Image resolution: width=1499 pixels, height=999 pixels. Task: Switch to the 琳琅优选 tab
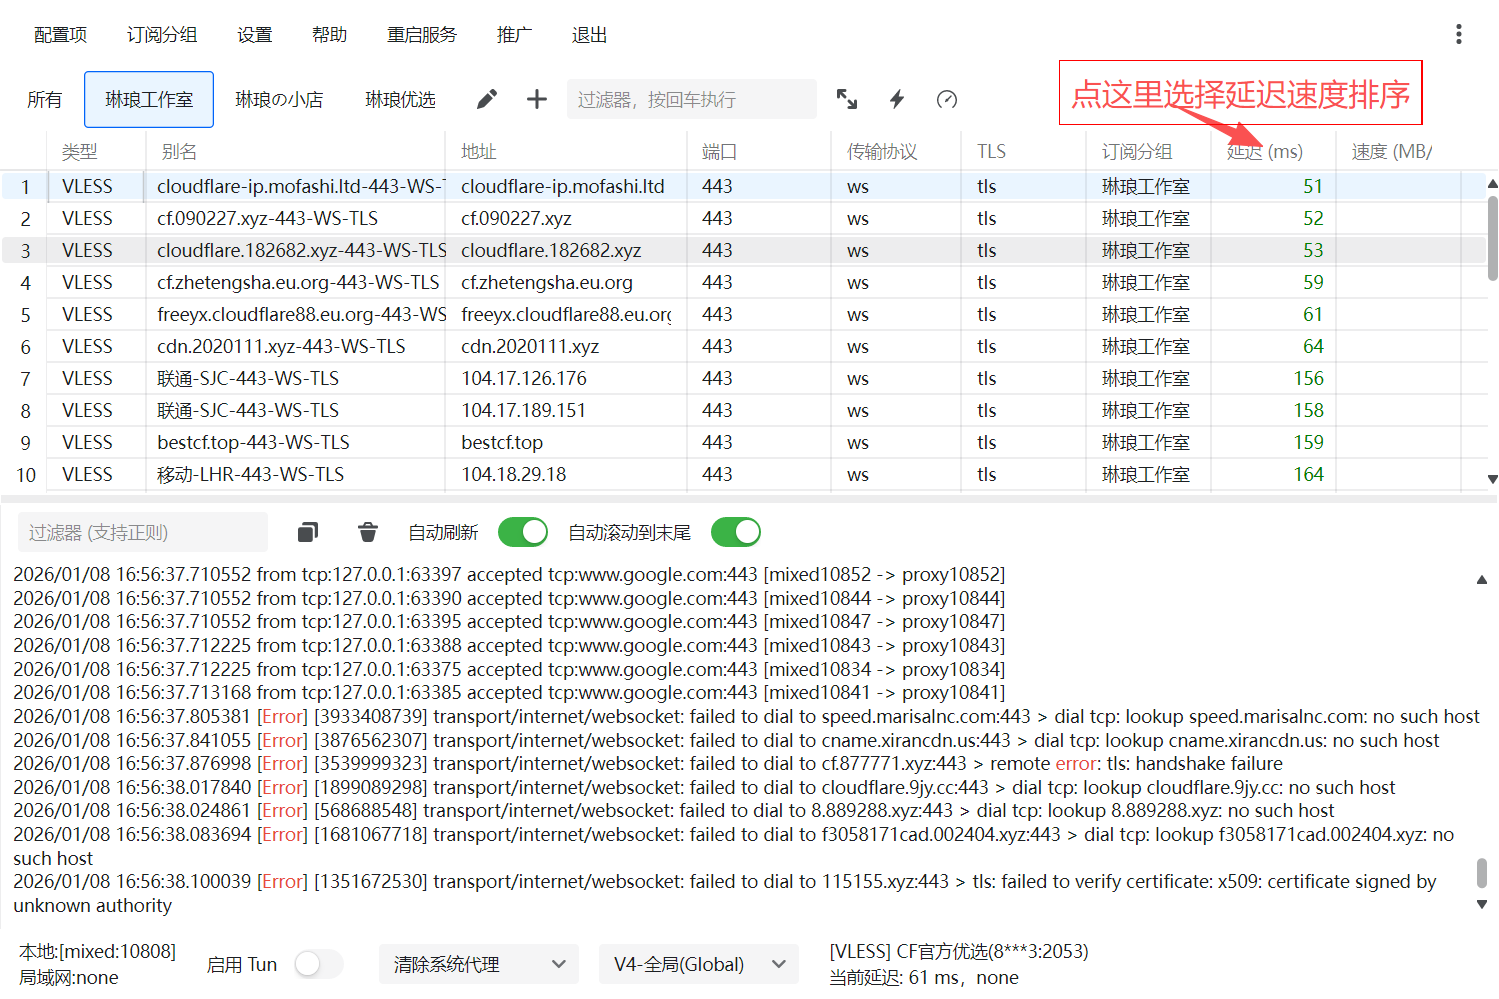(x=400, y=99)
